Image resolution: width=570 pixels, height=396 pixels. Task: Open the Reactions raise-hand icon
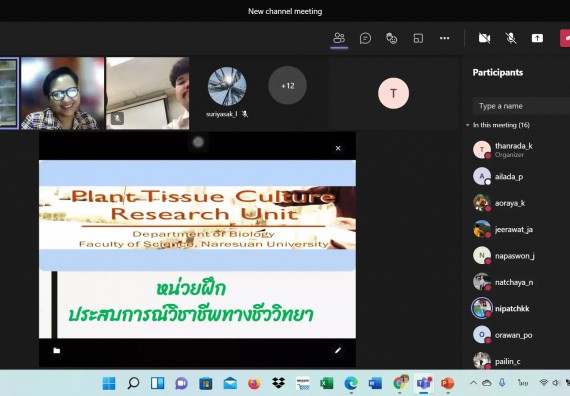tap(392, 38)
